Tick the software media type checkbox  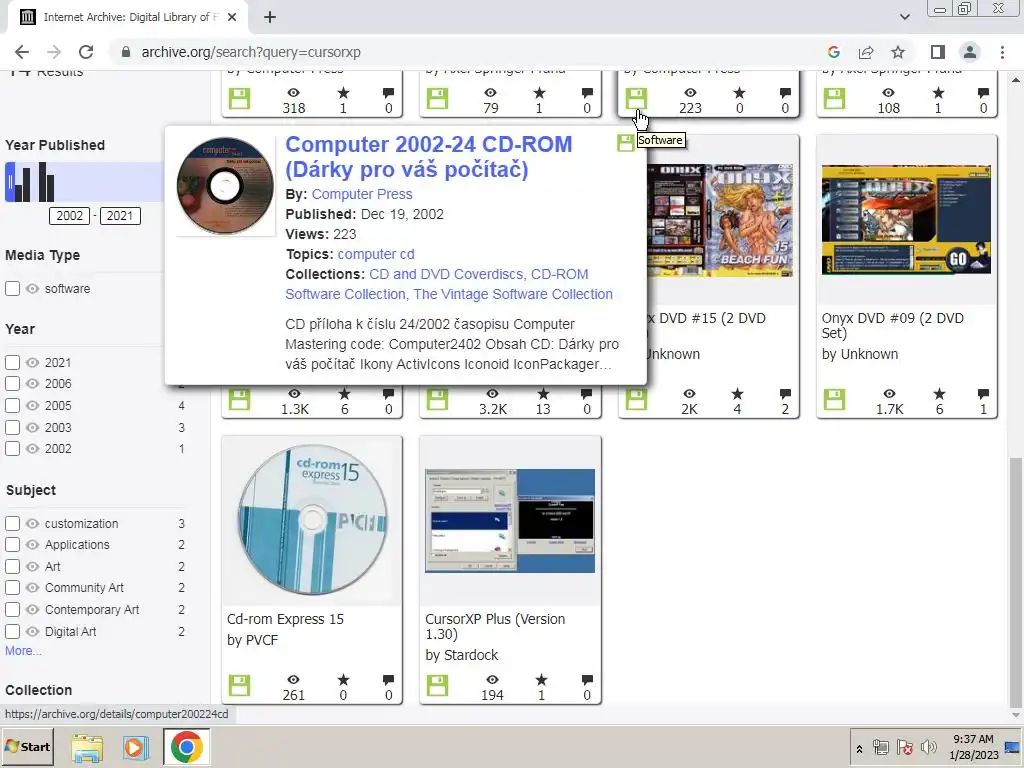pyautogui.click(x=12, y=289)
